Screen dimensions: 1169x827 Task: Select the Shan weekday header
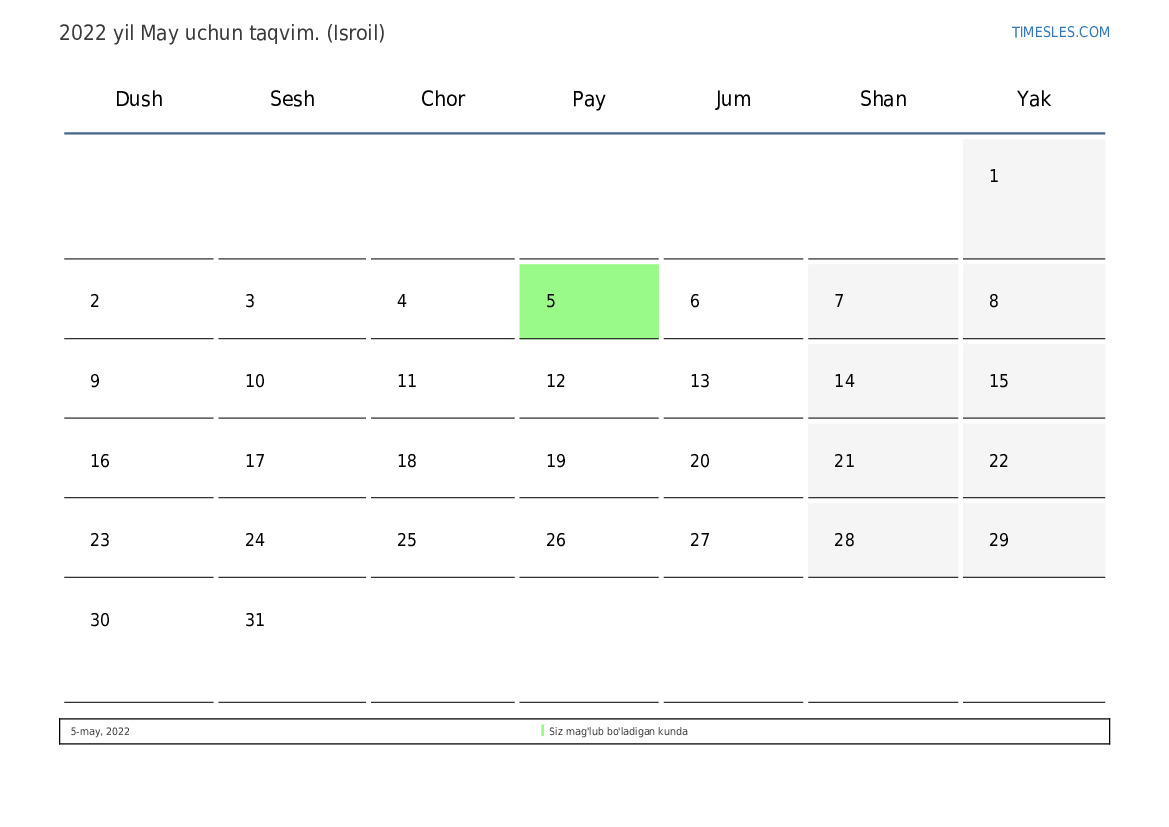pos(883,99)
